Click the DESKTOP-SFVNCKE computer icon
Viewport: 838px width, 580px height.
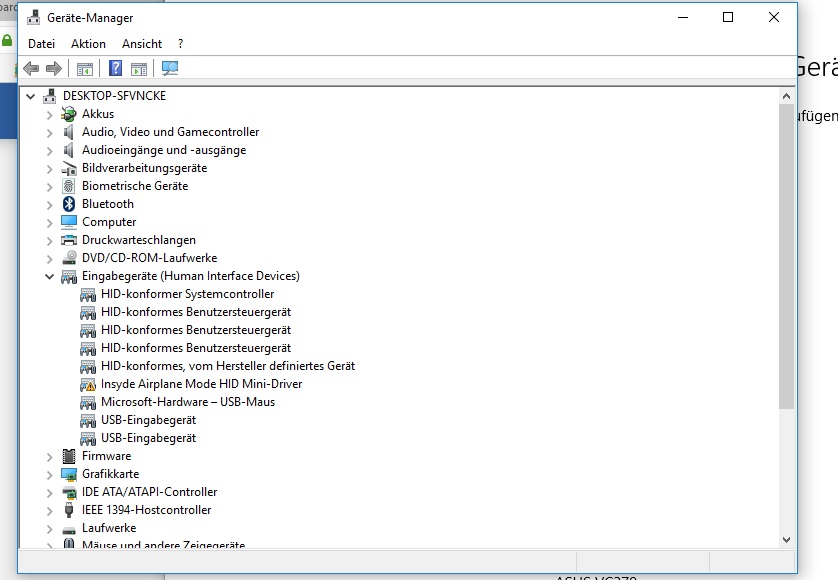tap(50, 96)
